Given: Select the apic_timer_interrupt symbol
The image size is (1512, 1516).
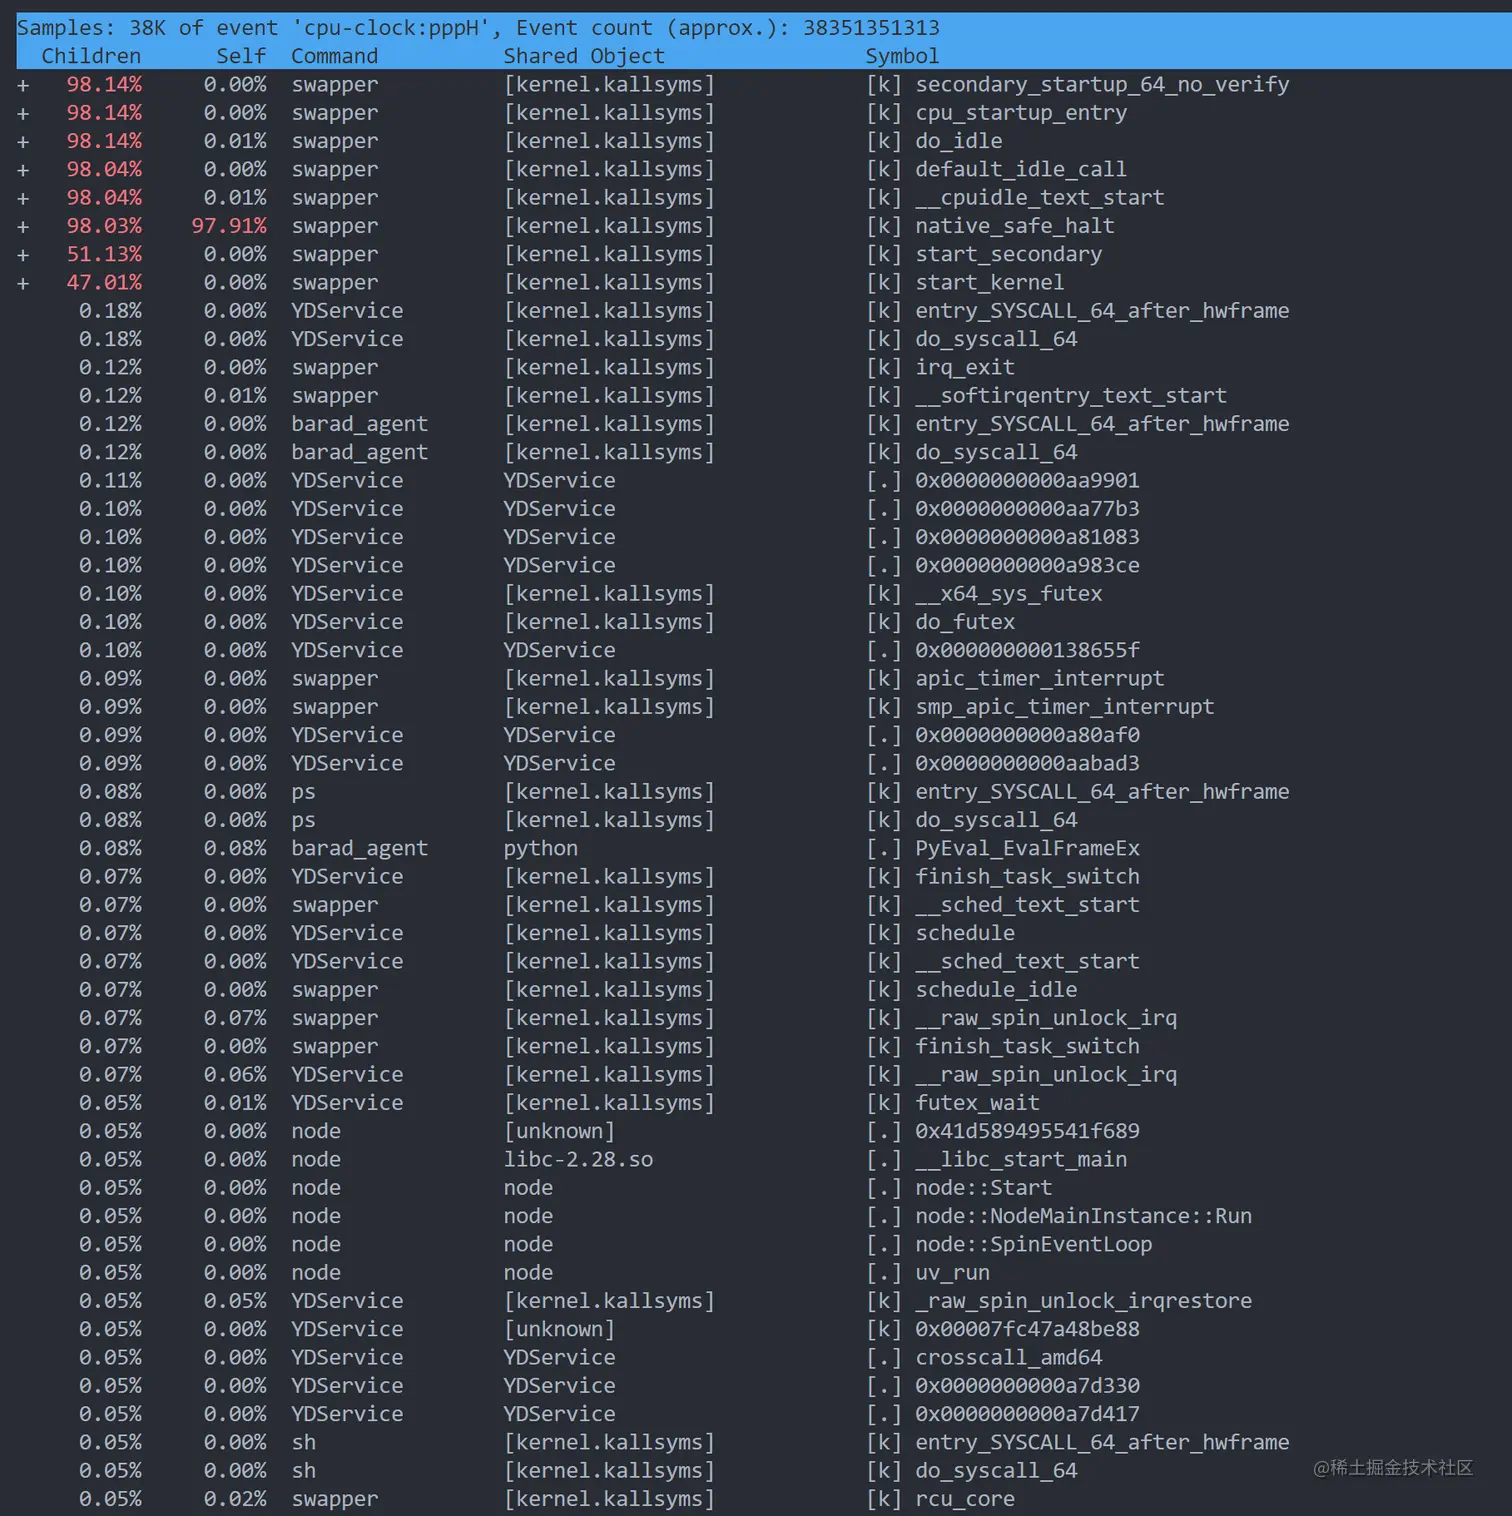Looking at the screenshot, I should (x=1040, y=679).
